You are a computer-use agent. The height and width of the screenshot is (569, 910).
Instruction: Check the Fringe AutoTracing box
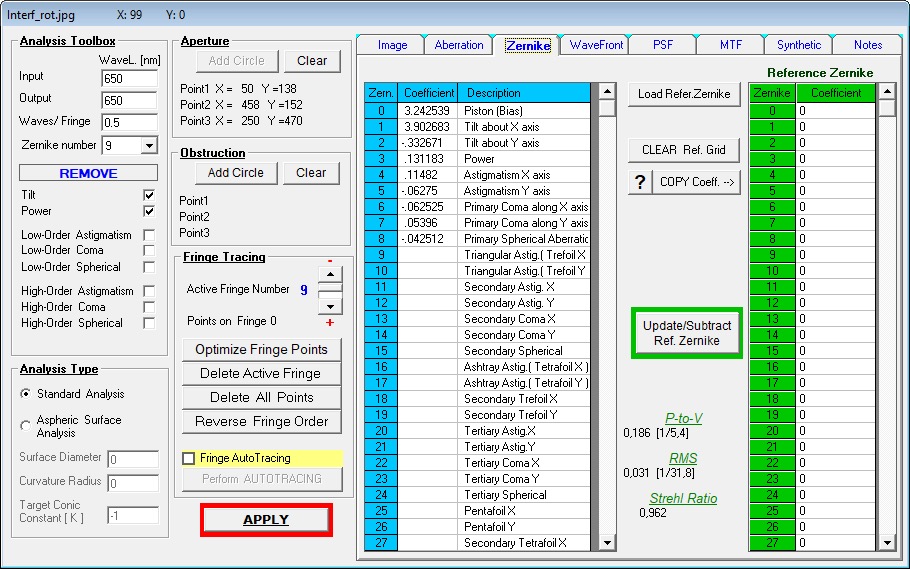click(189, 458)
